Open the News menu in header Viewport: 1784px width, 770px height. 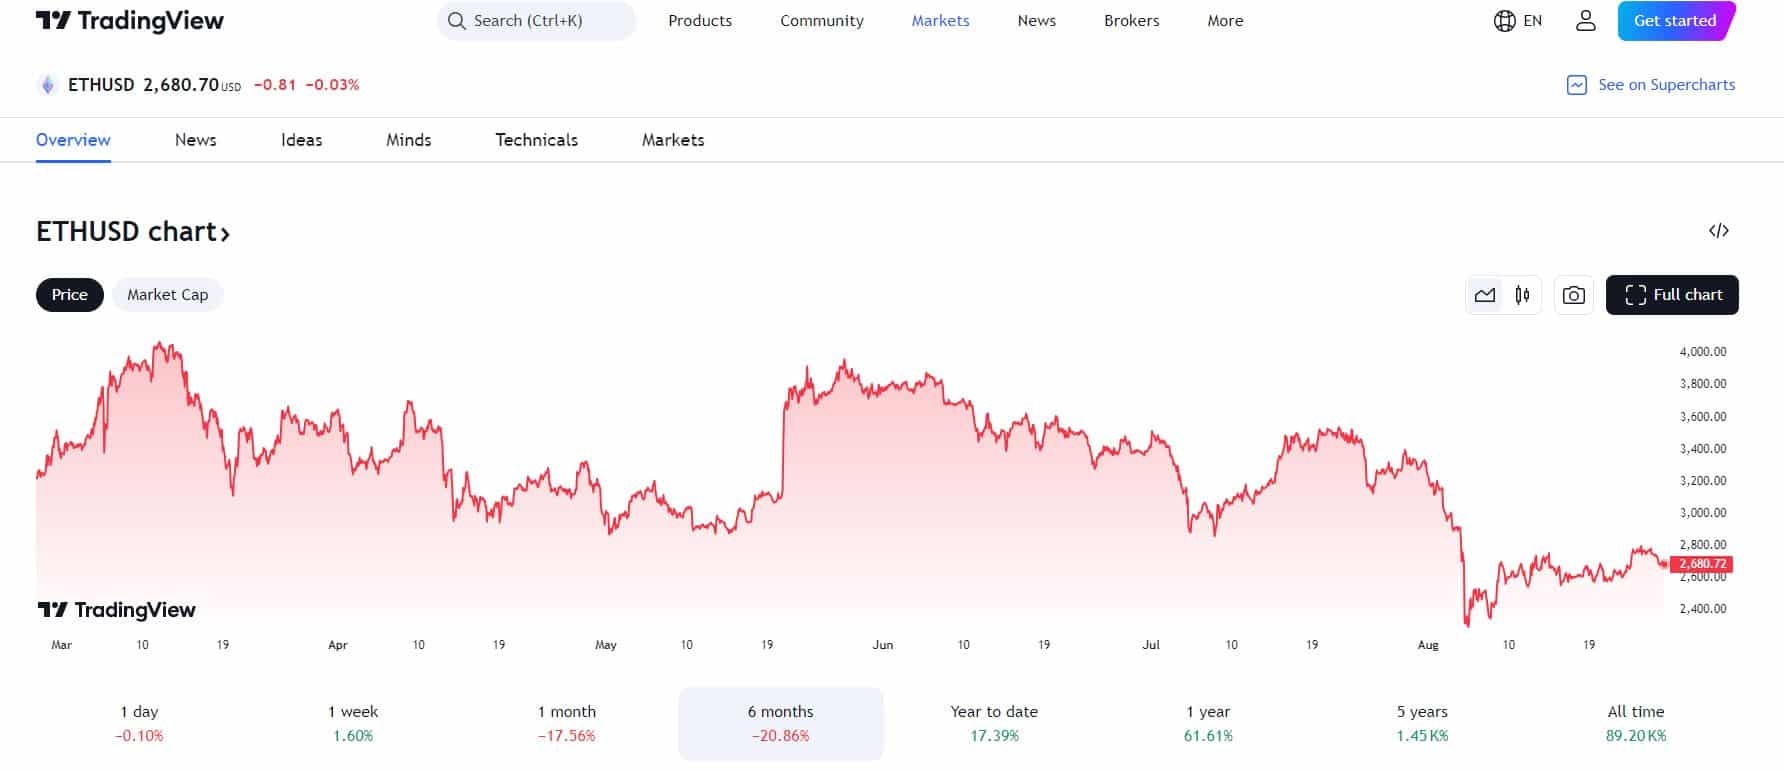click(1037, 21)
